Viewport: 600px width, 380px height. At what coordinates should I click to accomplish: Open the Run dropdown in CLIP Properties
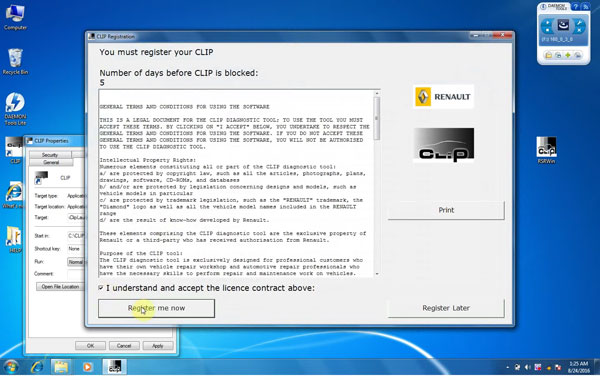tap(77, 262)
